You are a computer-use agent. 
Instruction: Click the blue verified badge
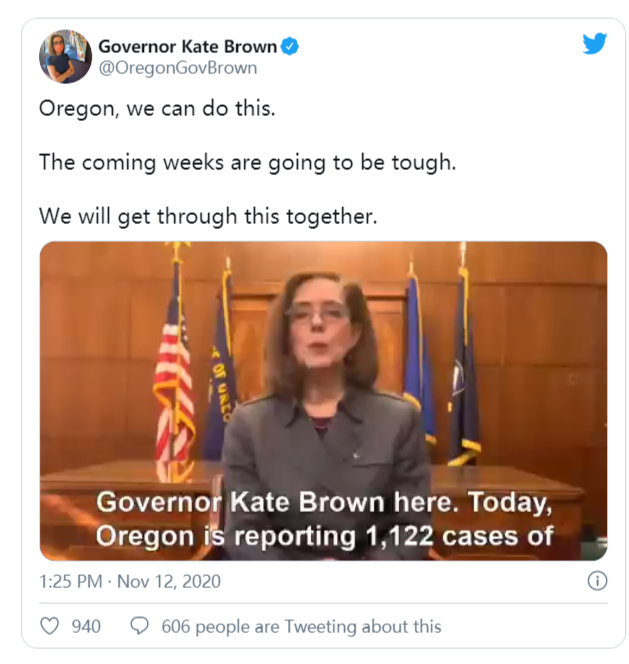coord(290,46)
